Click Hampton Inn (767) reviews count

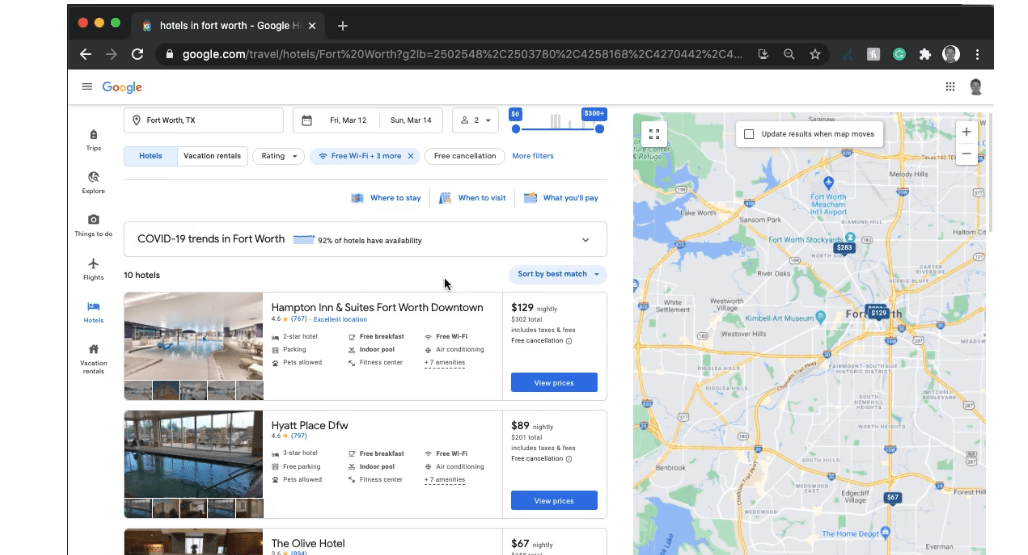pyautogui.click(x=299, y=319)
